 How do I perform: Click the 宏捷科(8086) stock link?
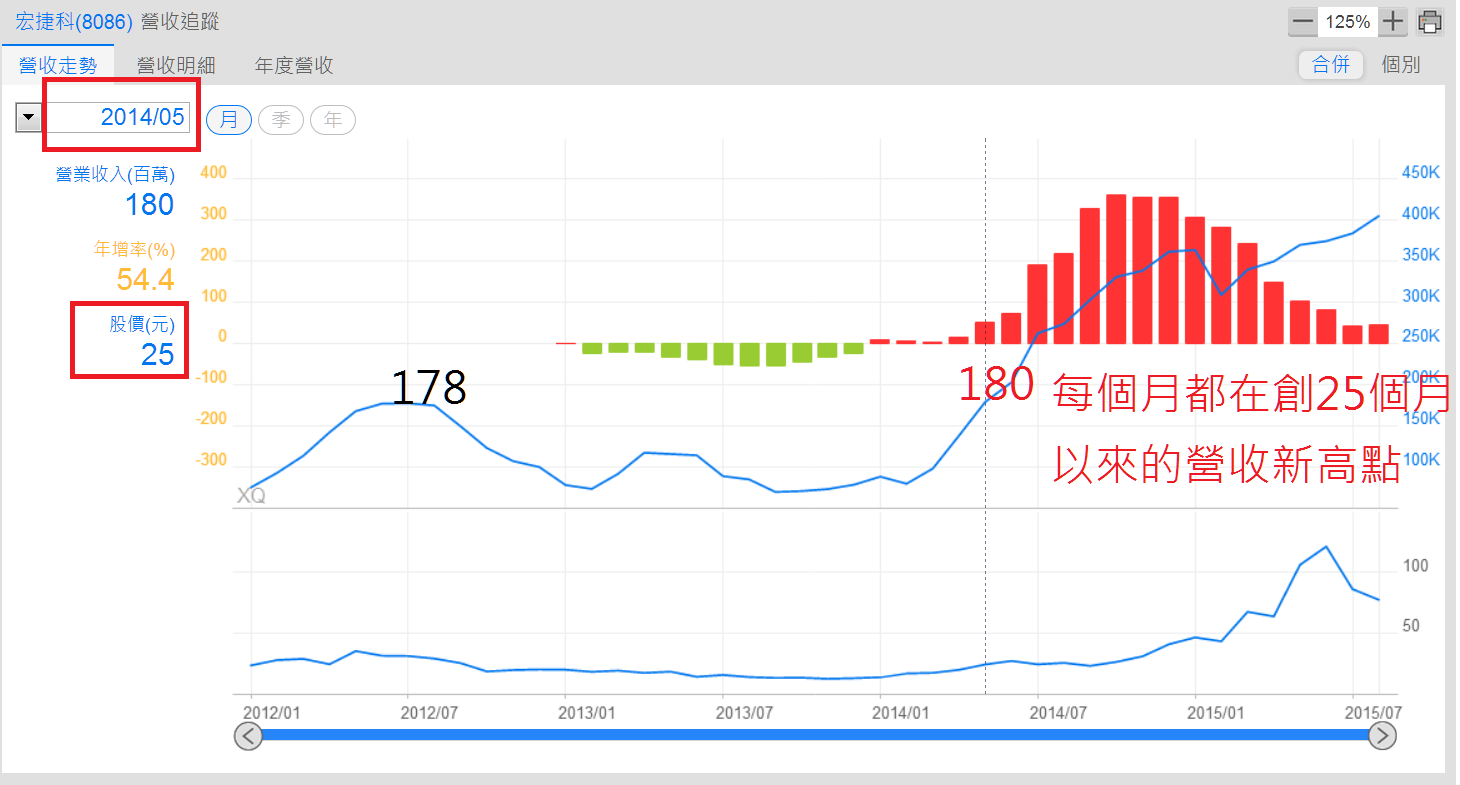[x=67, y=21]
